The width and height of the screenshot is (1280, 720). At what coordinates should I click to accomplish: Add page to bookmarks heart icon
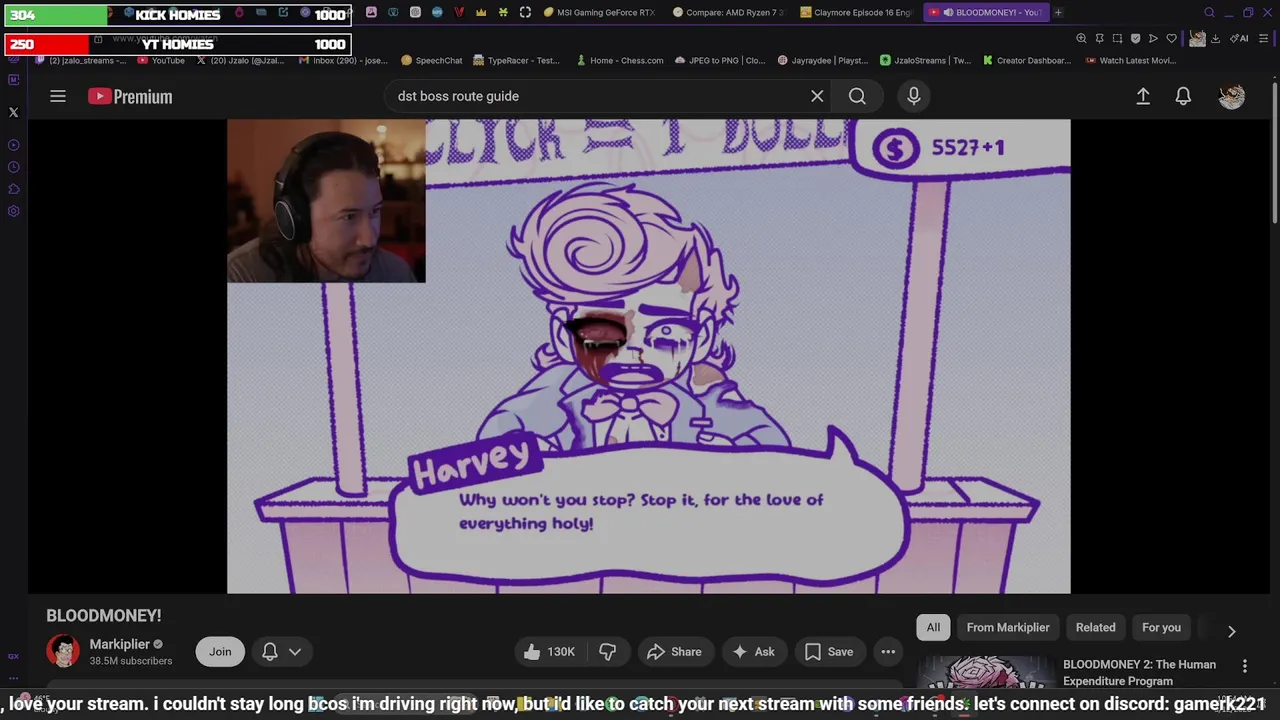pos(1171,38)
